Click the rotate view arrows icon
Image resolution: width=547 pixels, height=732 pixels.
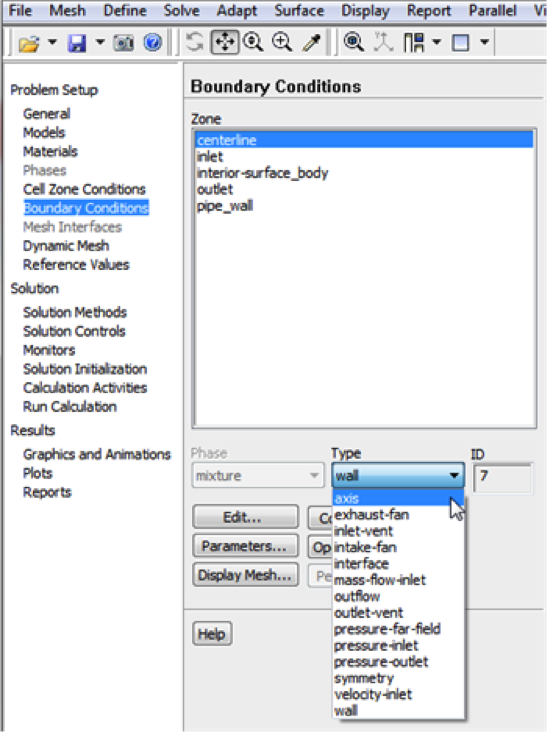[195, 42]
